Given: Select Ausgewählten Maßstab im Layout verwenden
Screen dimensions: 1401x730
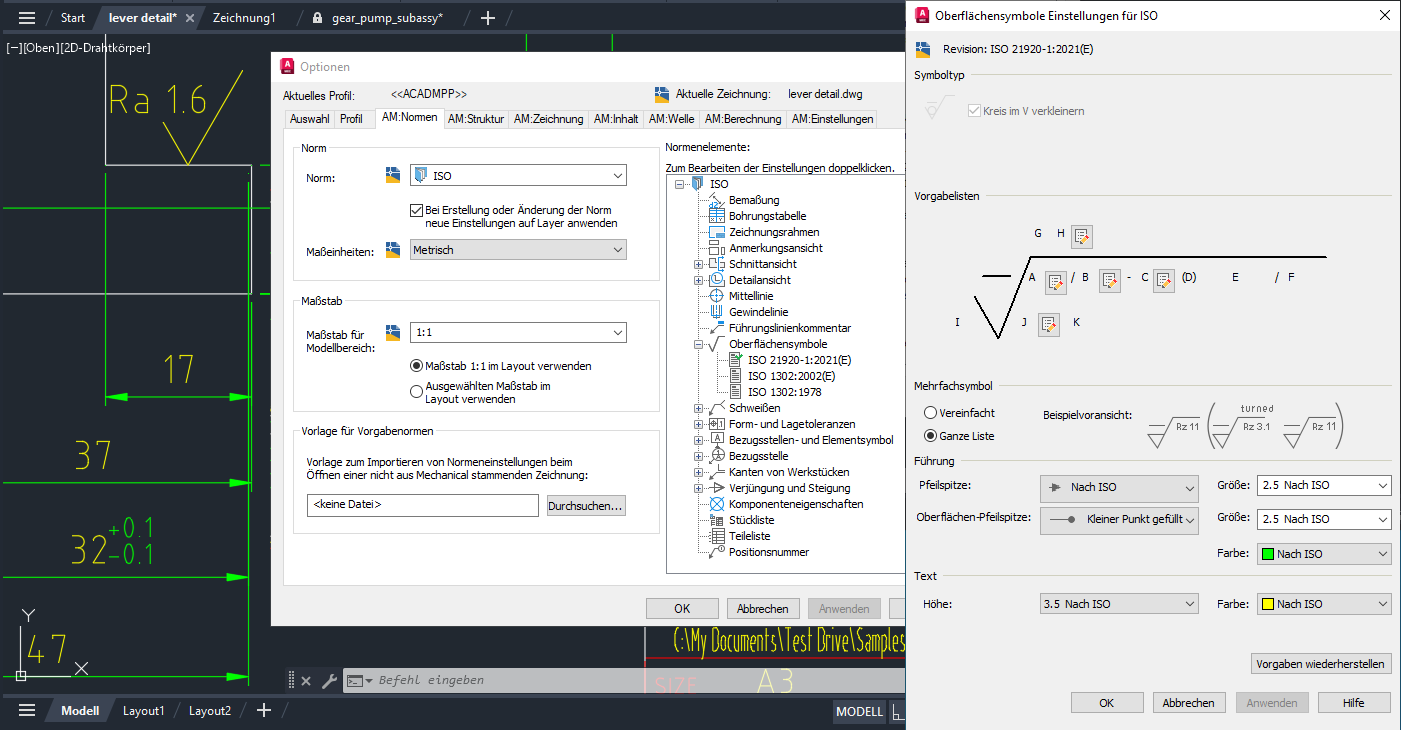Looking at the screenshot, I should 417,392.
